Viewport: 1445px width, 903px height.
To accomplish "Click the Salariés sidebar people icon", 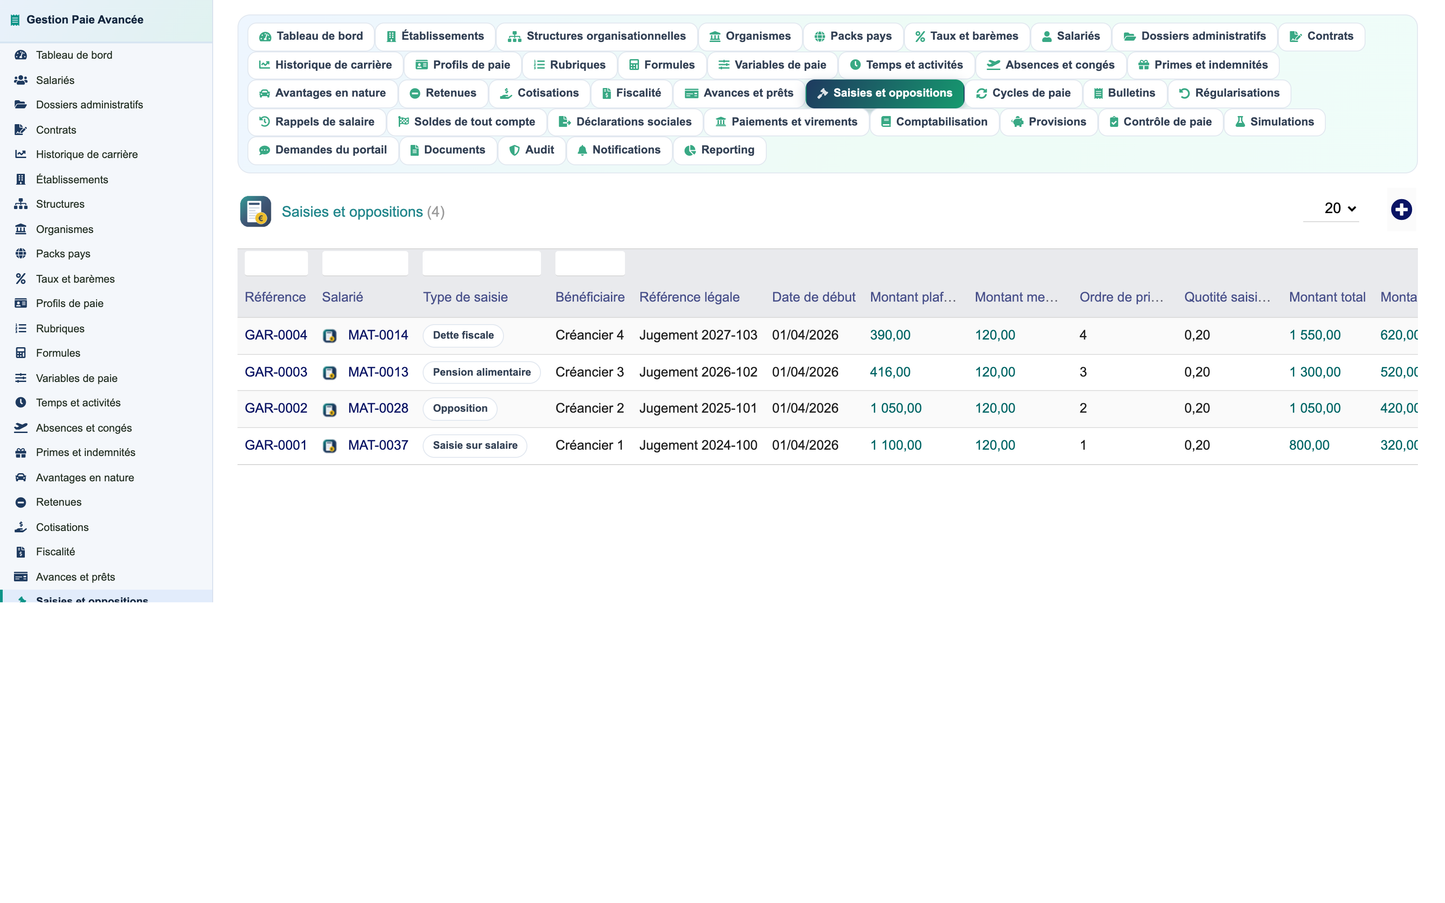I will (x=20, y=80).
